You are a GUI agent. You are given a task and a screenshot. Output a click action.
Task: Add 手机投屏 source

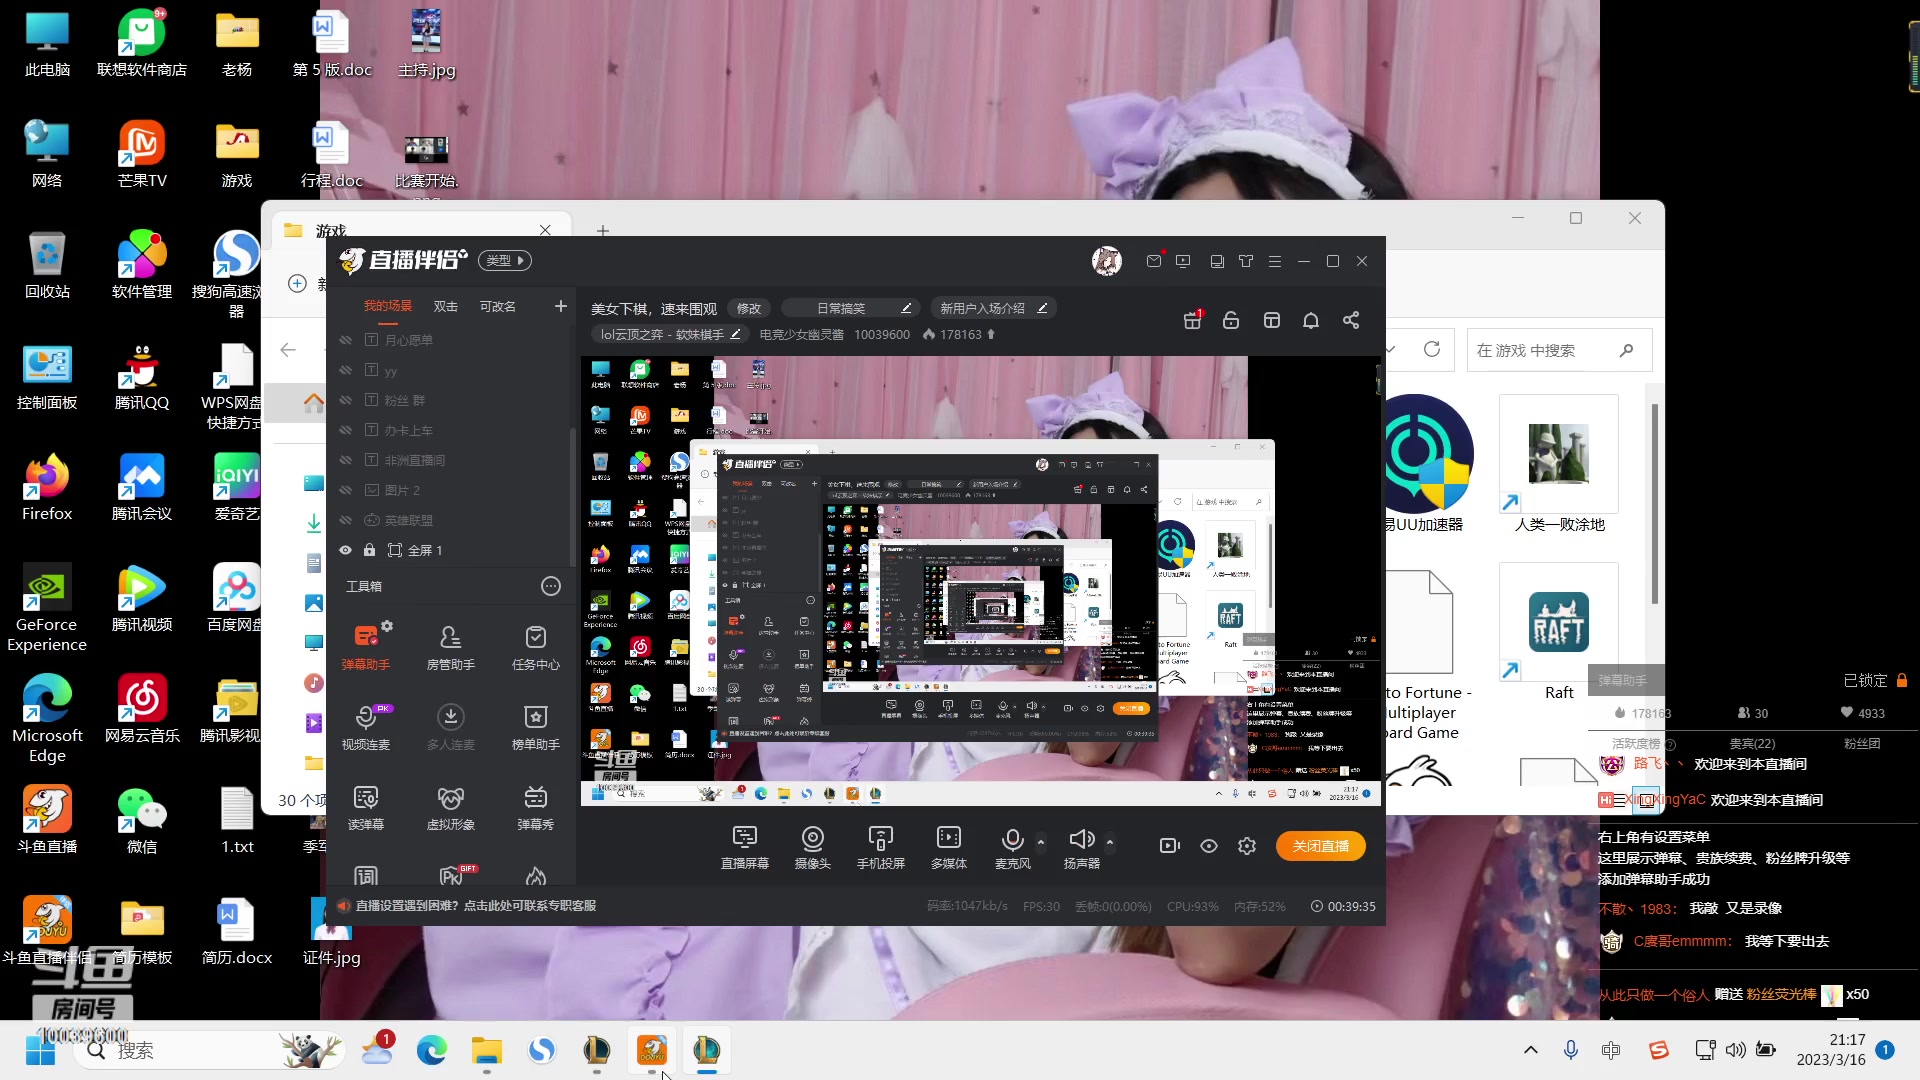tap(881, 847)
